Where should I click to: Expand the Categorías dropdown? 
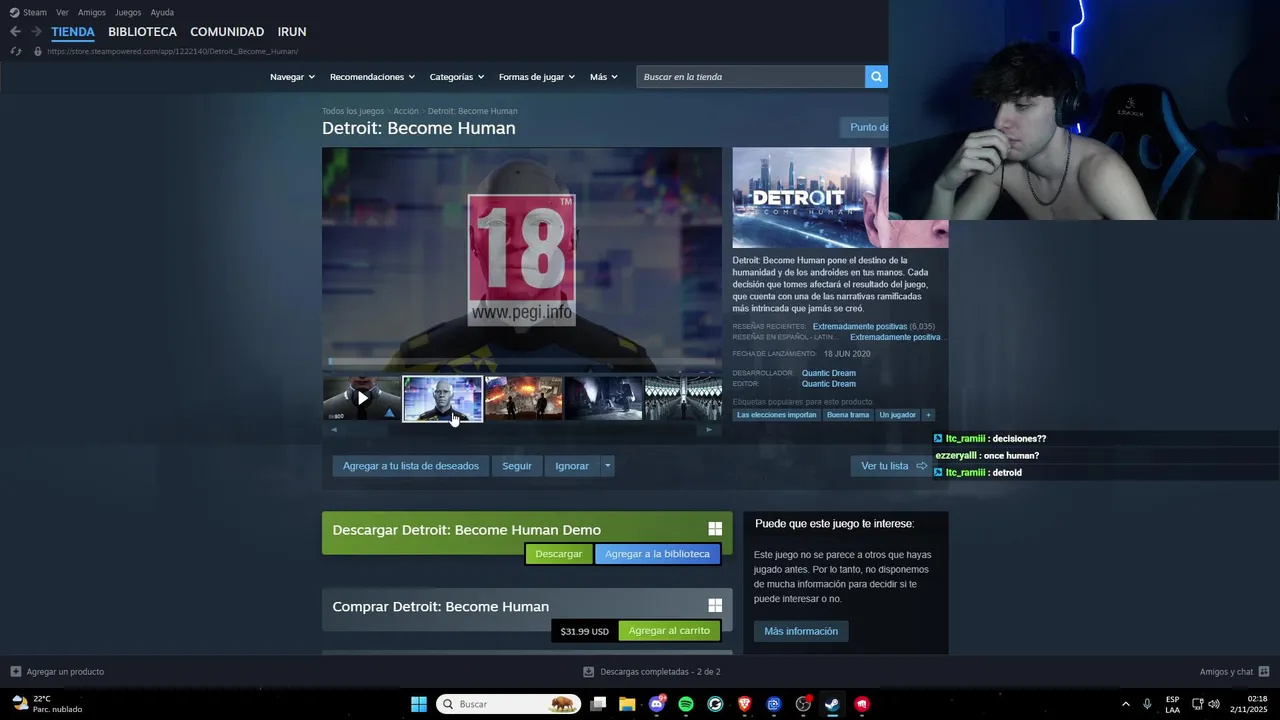click(456, 77)
